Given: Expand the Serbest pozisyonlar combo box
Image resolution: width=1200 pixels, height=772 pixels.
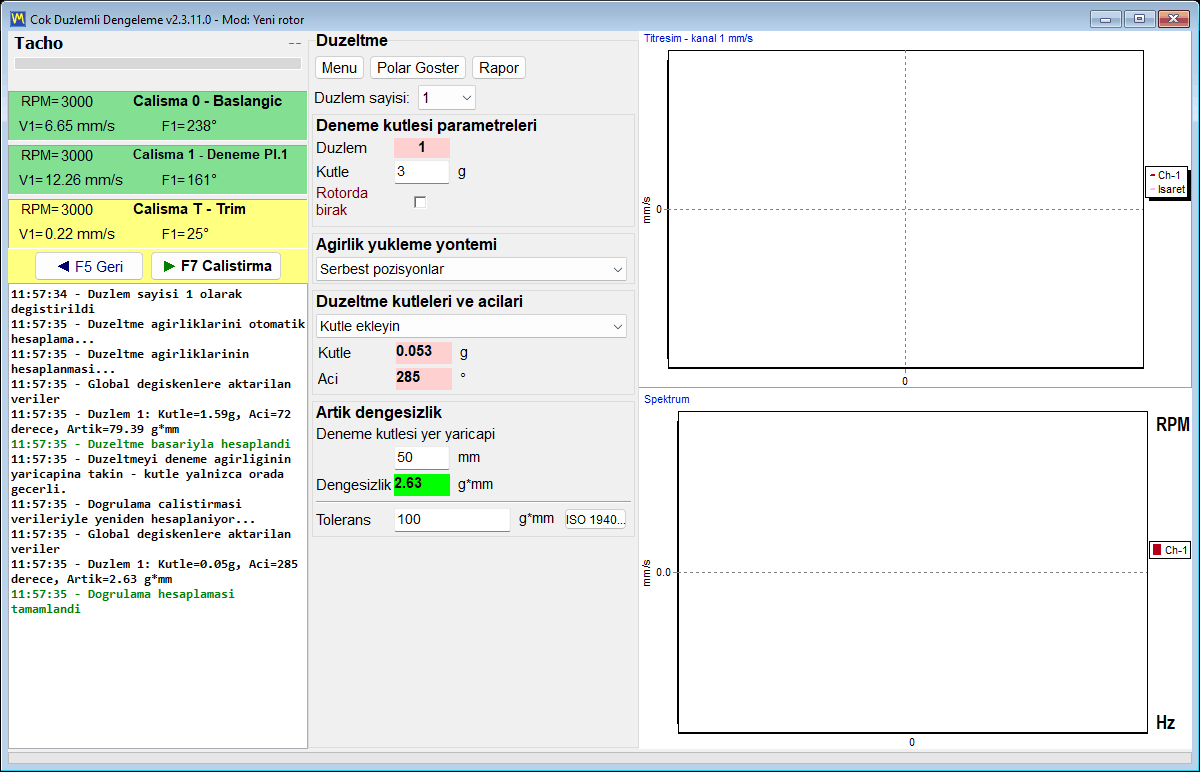Looking at the screenshot, I should (471, 269).
